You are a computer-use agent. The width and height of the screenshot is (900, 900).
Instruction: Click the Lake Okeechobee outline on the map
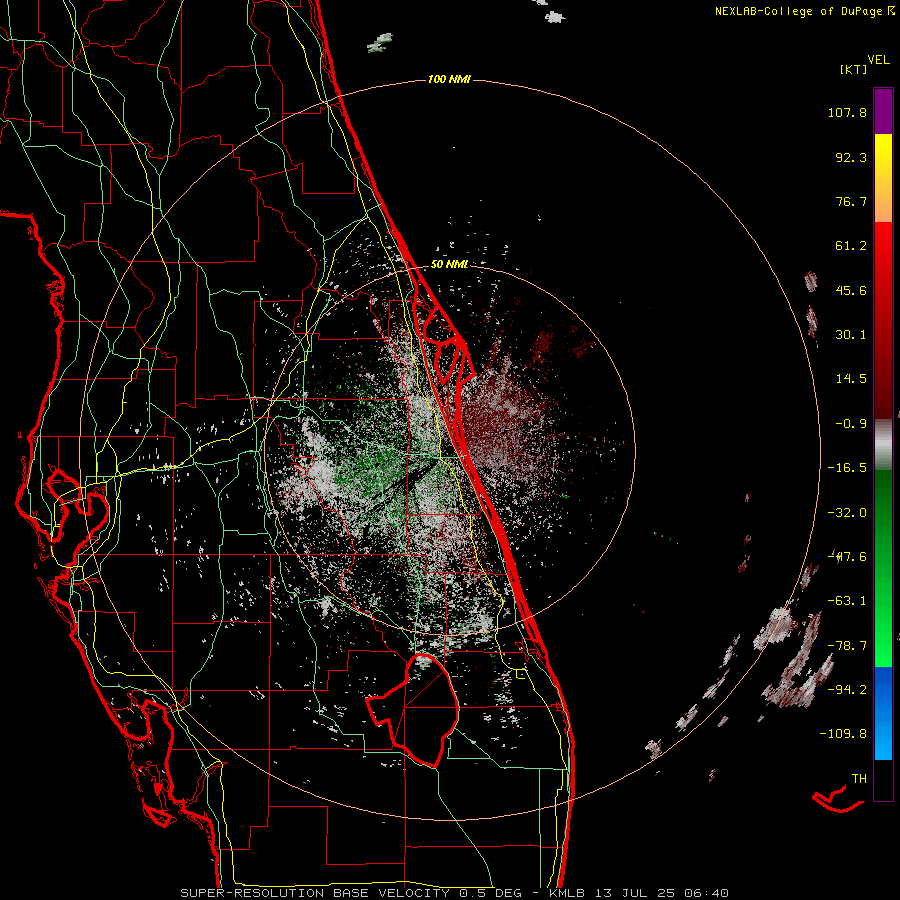point(414,710)
